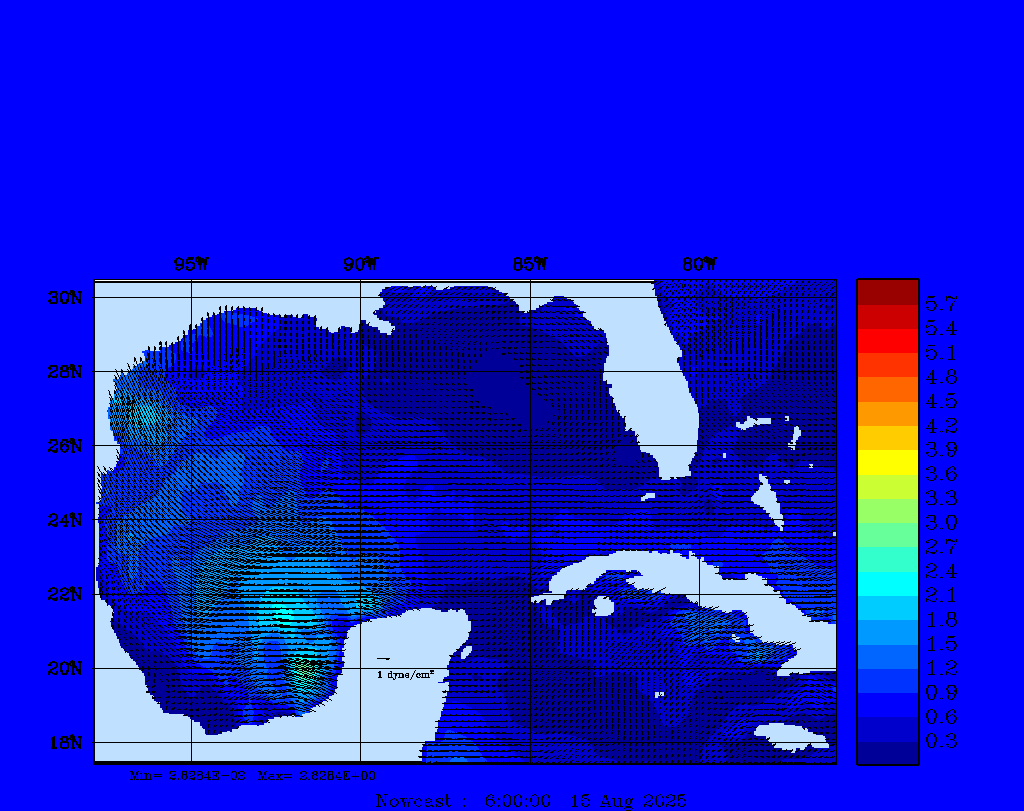Click the 85W longitude label
Viewport: 1024px width, 811px height.
coord(530,264)
